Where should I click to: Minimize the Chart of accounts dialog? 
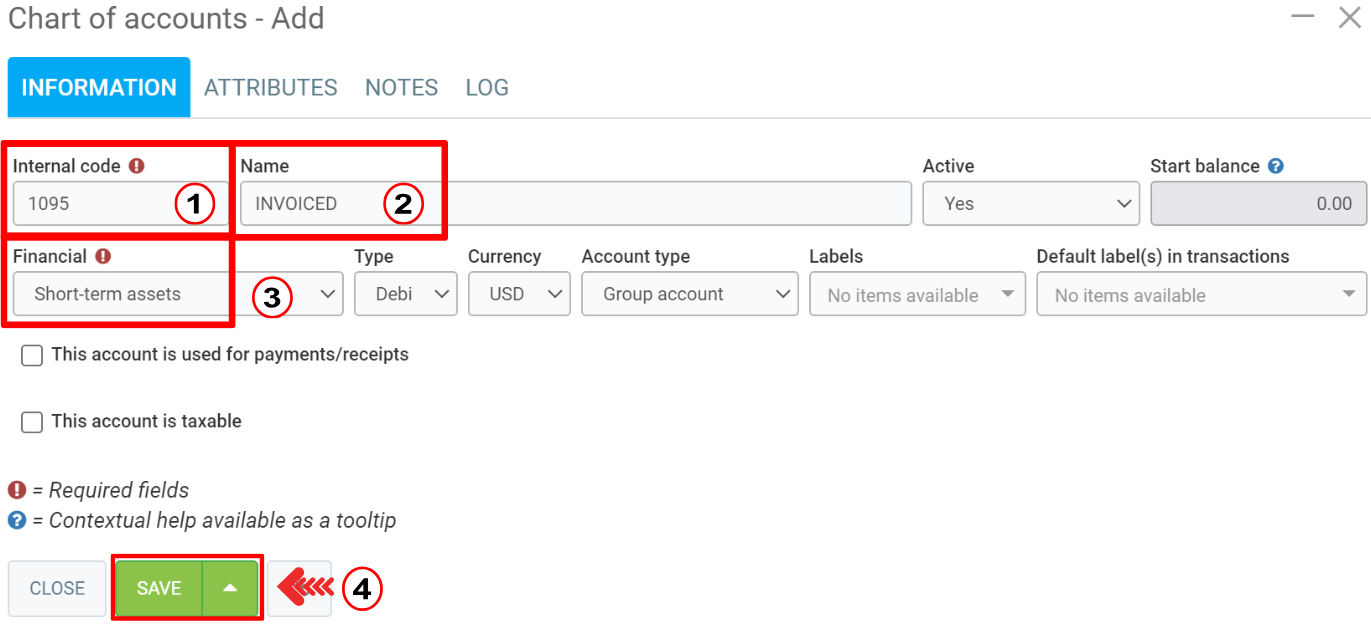tap(1302, 17)
